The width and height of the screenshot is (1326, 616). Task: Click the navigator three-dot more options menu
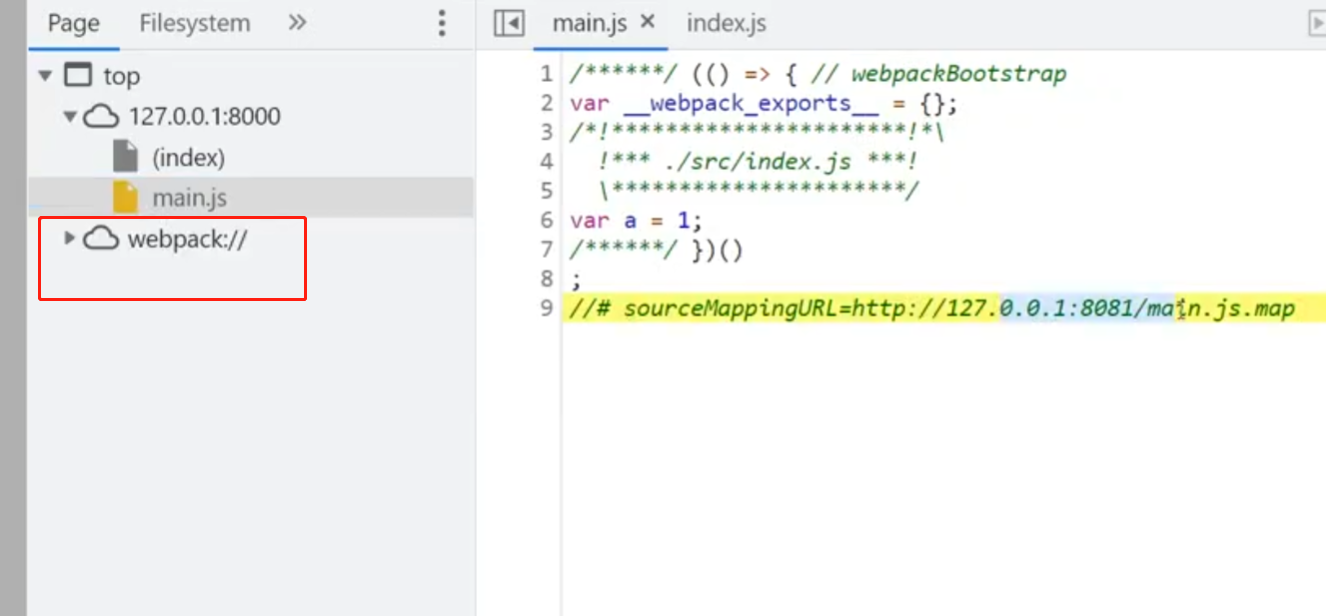[442, 24]
